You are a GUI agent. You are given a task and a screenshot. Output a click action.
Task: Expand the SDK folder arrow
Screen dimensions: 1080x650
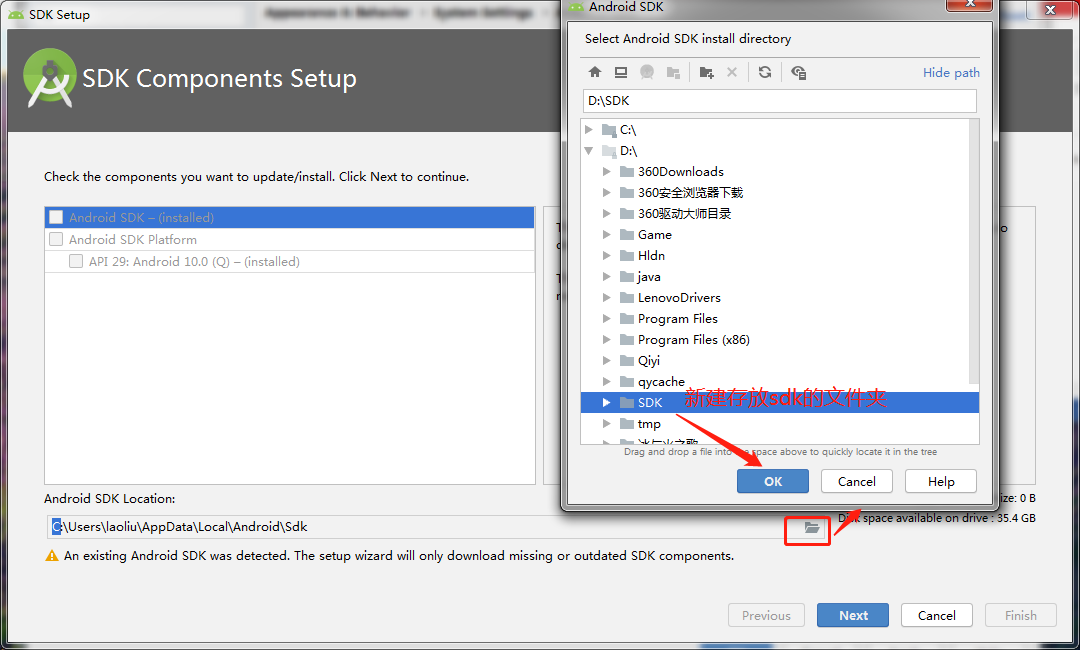[x=606, y=403]
